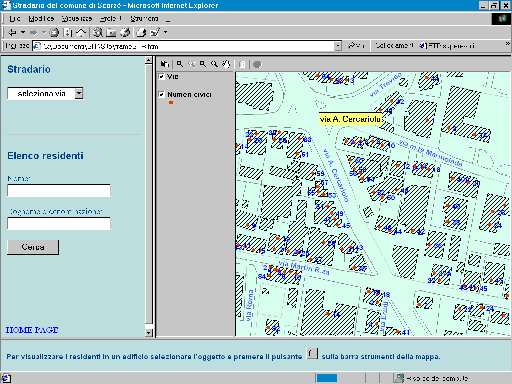This screenshot has height=384, width=512.
Task: Click the Collegamenti links label
Action: pos(394,45)
